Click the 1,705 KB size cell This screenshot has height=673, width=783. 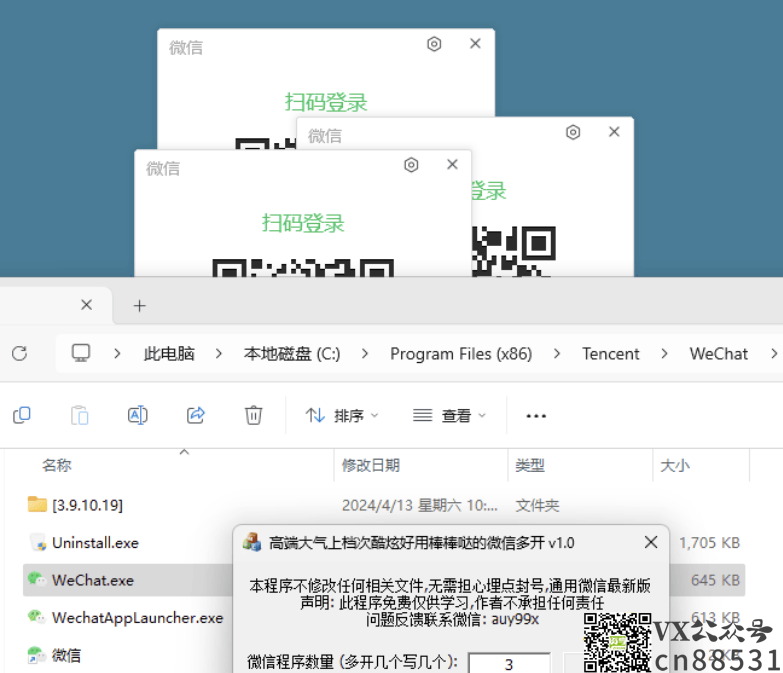pos(710,543)
